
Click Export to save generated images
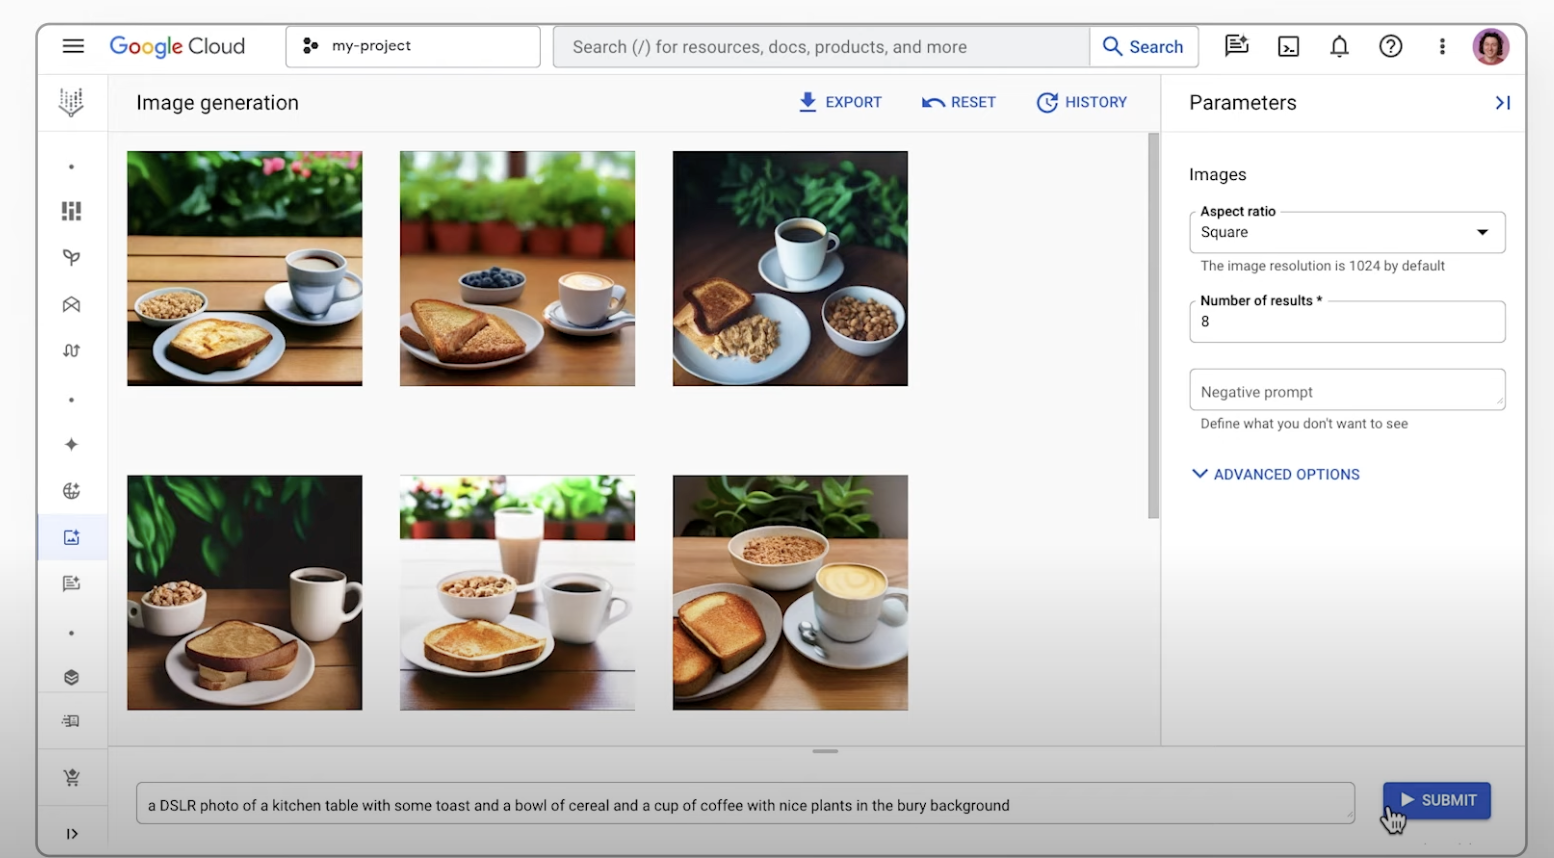click(x=840, y=102)
